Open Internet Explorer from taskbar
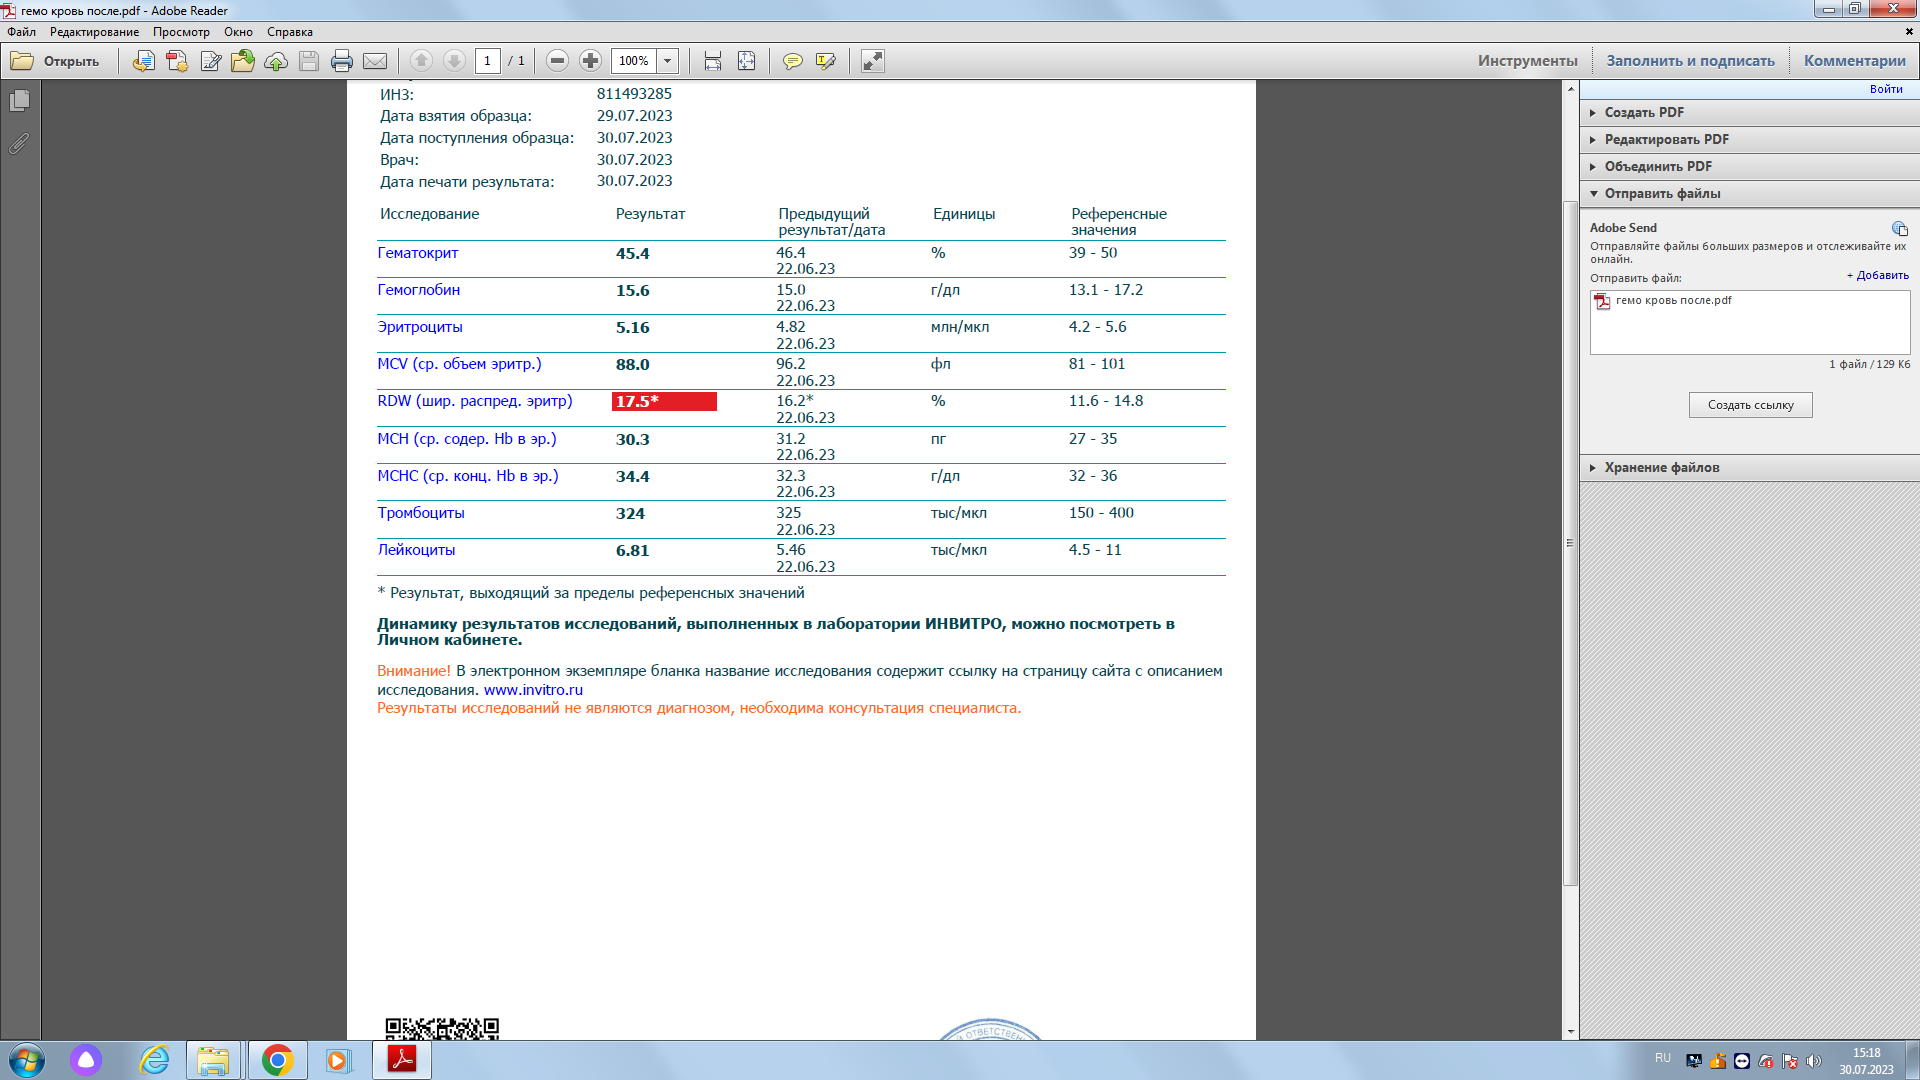Viewport: 1920px width, 1080px height. pos(154,1060)
